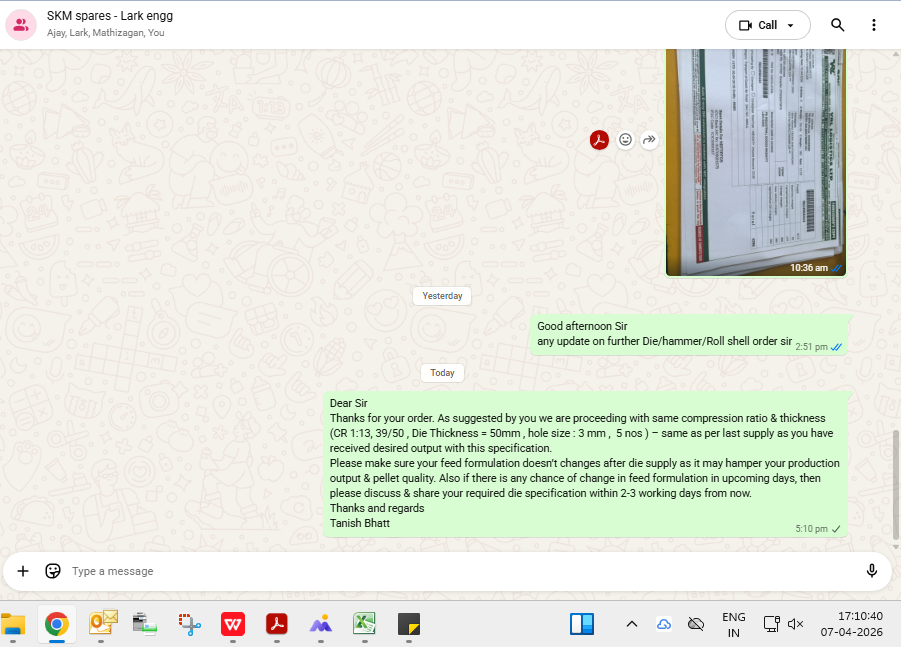Search messages with the magnifier icon
This screenshot has height=647, width=901.
[x=838, y=25]
